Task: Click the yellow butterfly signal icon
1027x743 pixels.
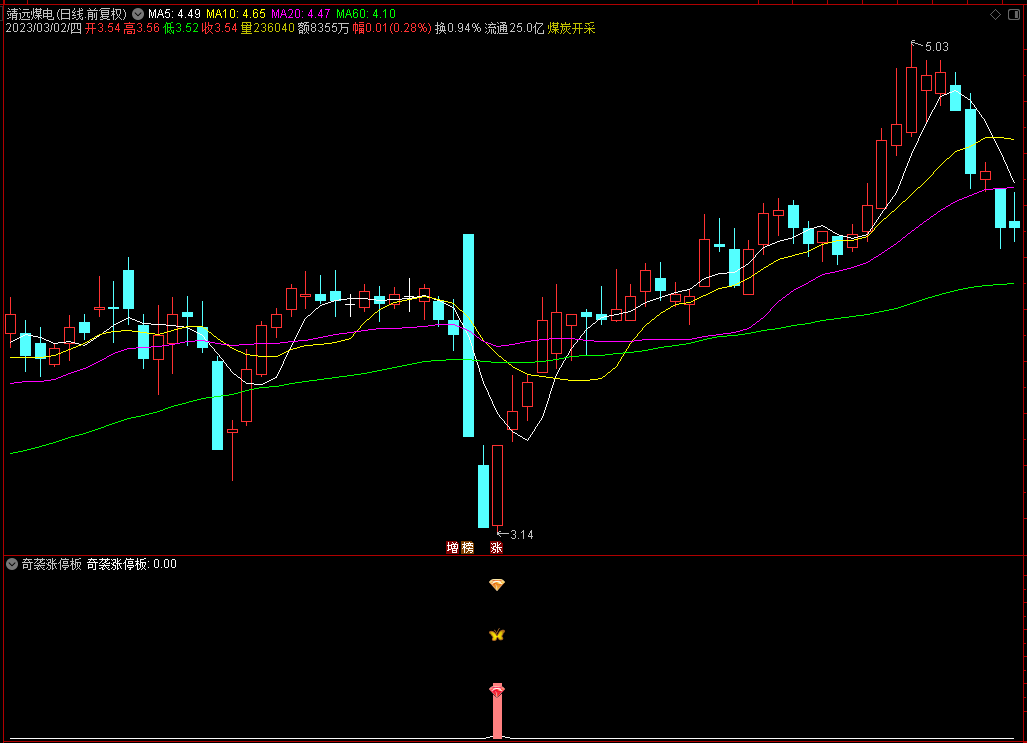Action: click(497, 635)
